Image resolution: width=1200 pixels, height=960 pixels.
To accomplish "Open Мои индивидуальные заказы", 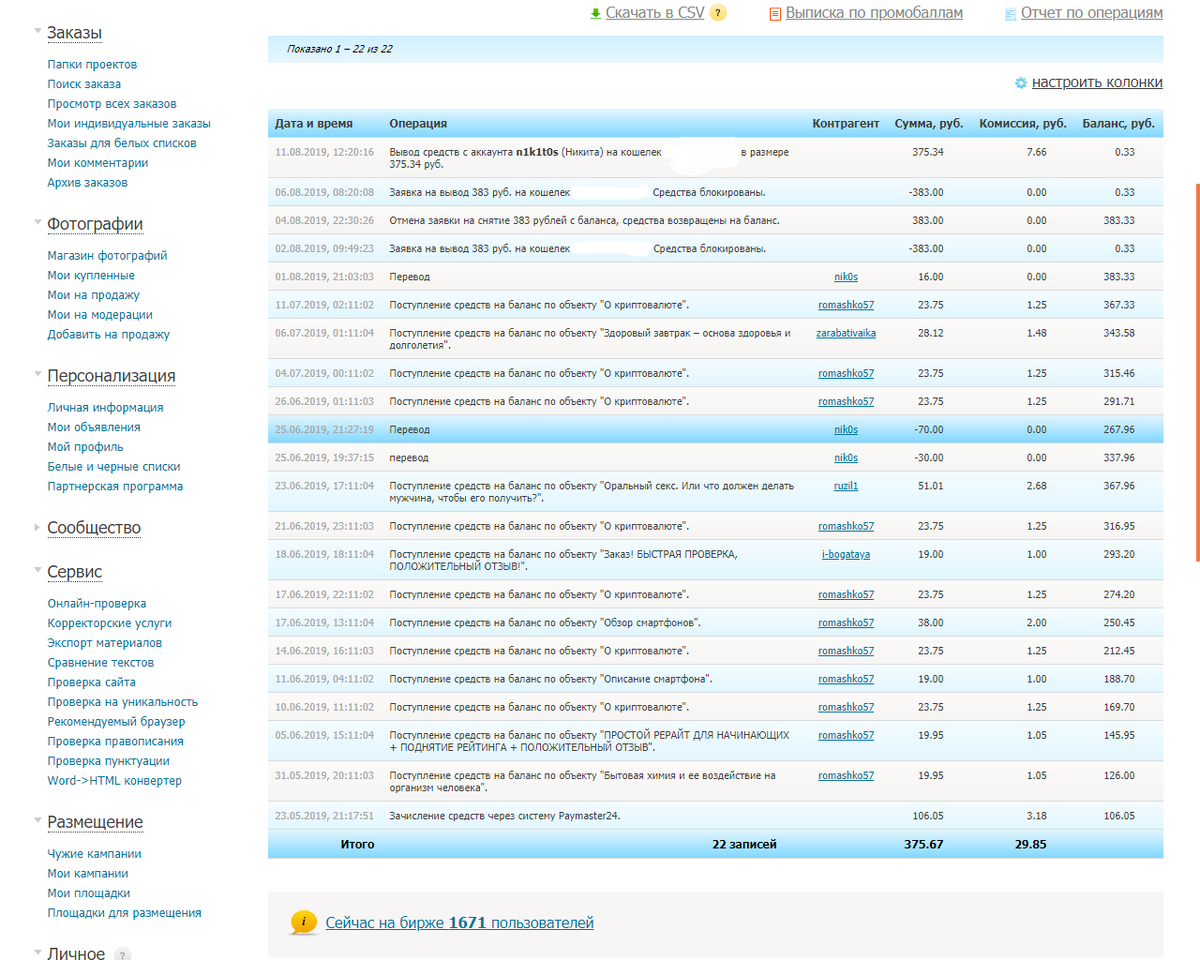I will [x=129, y=124].
